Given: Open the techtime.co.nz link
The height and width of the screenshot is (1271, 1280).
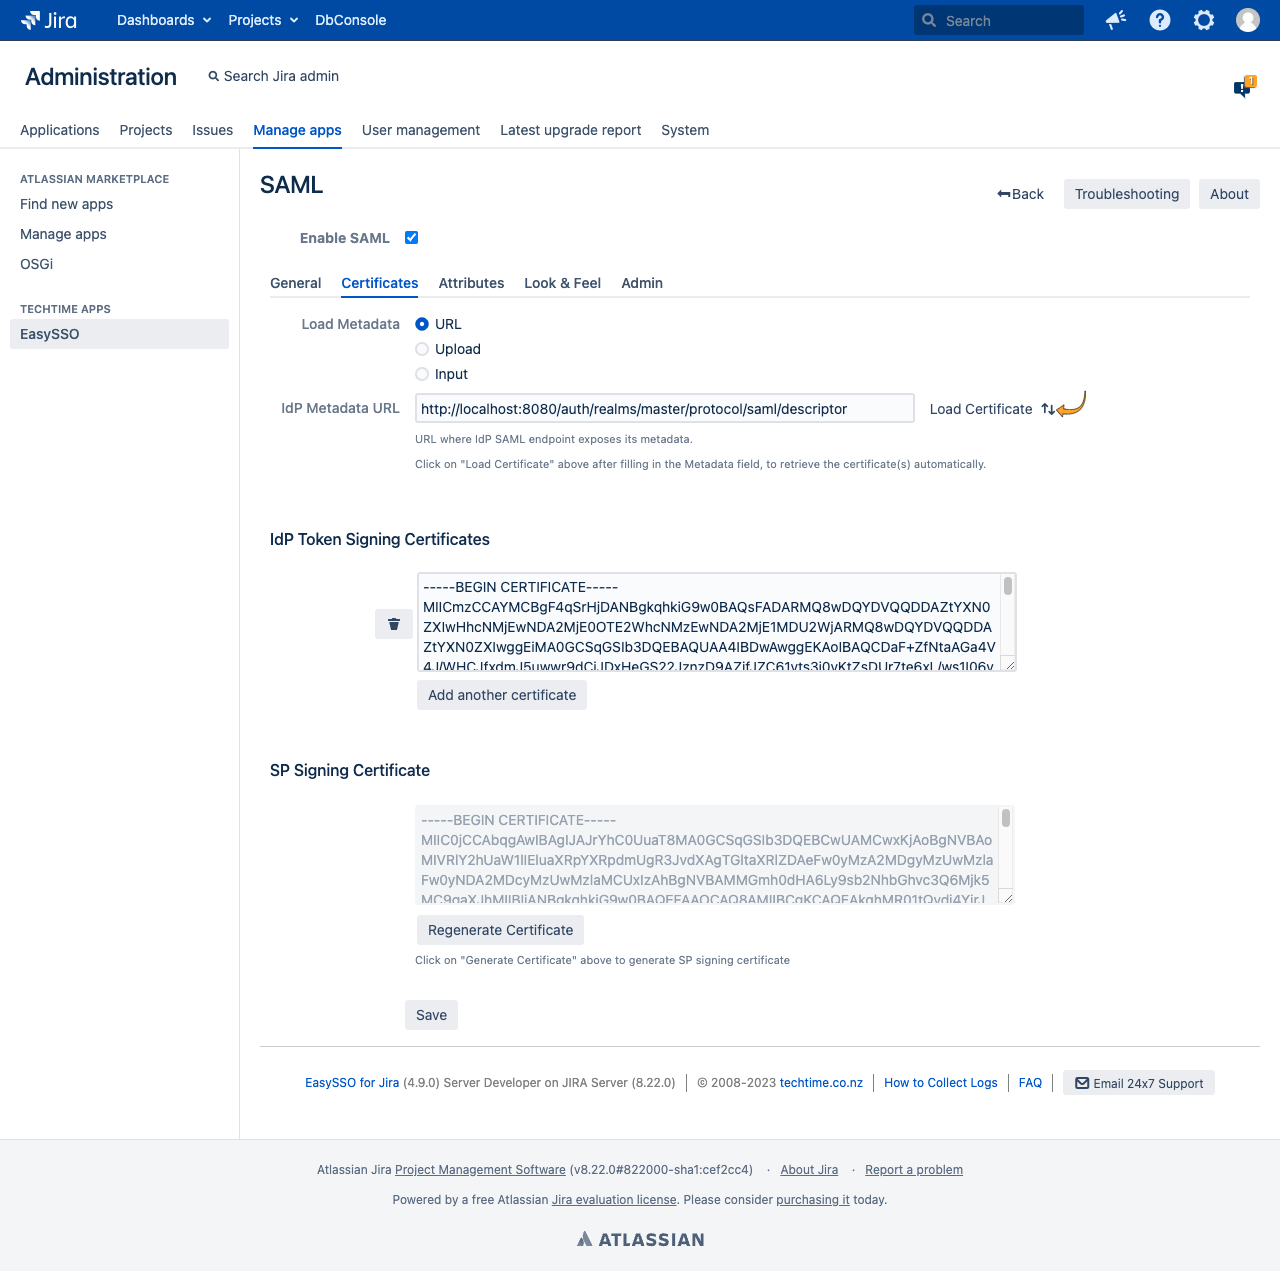Looking at the screenshot, I should [x=821, y=1083].
